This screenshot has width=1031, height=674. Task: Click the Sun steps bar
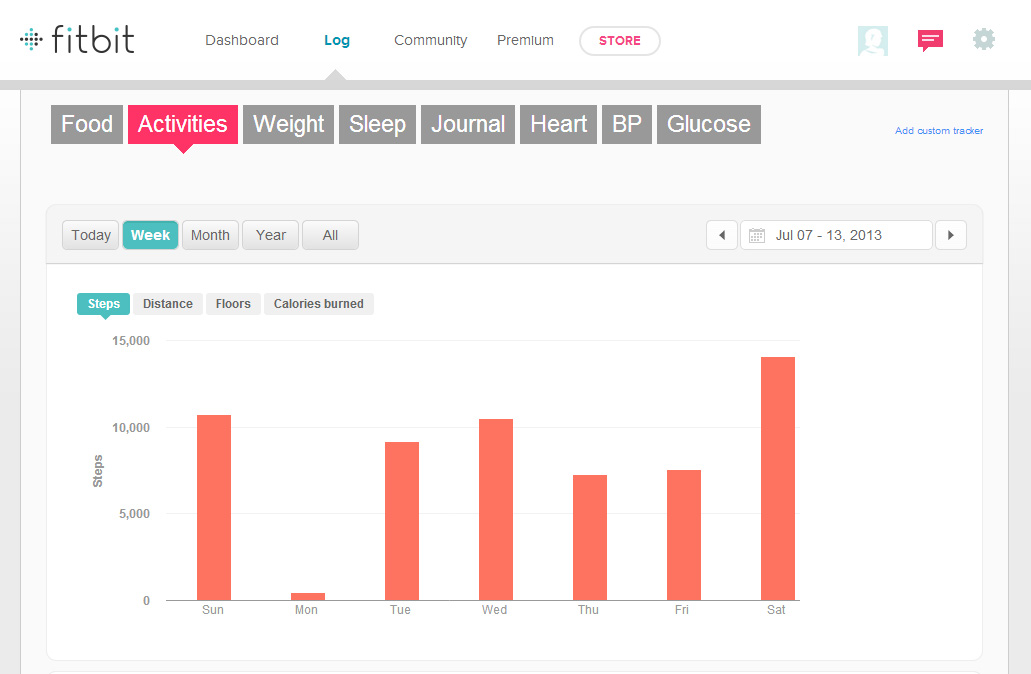tap(214, 508)
